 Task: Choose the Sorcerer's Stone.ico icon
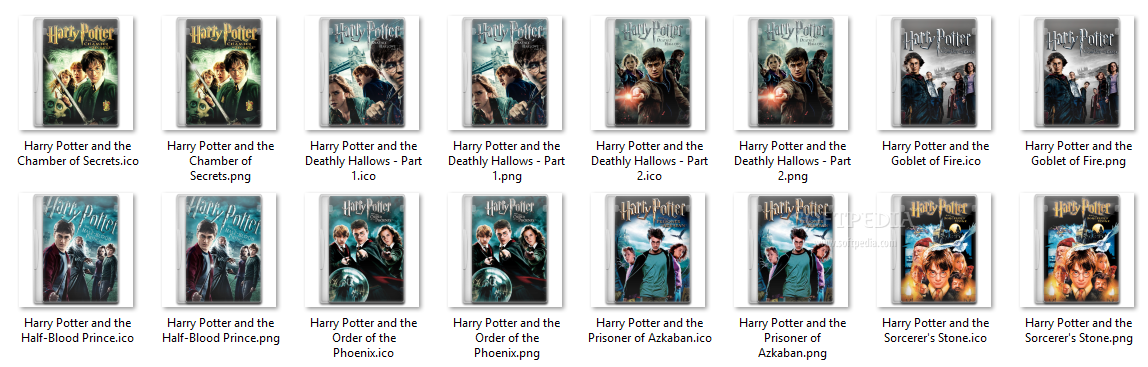(936, 250)
